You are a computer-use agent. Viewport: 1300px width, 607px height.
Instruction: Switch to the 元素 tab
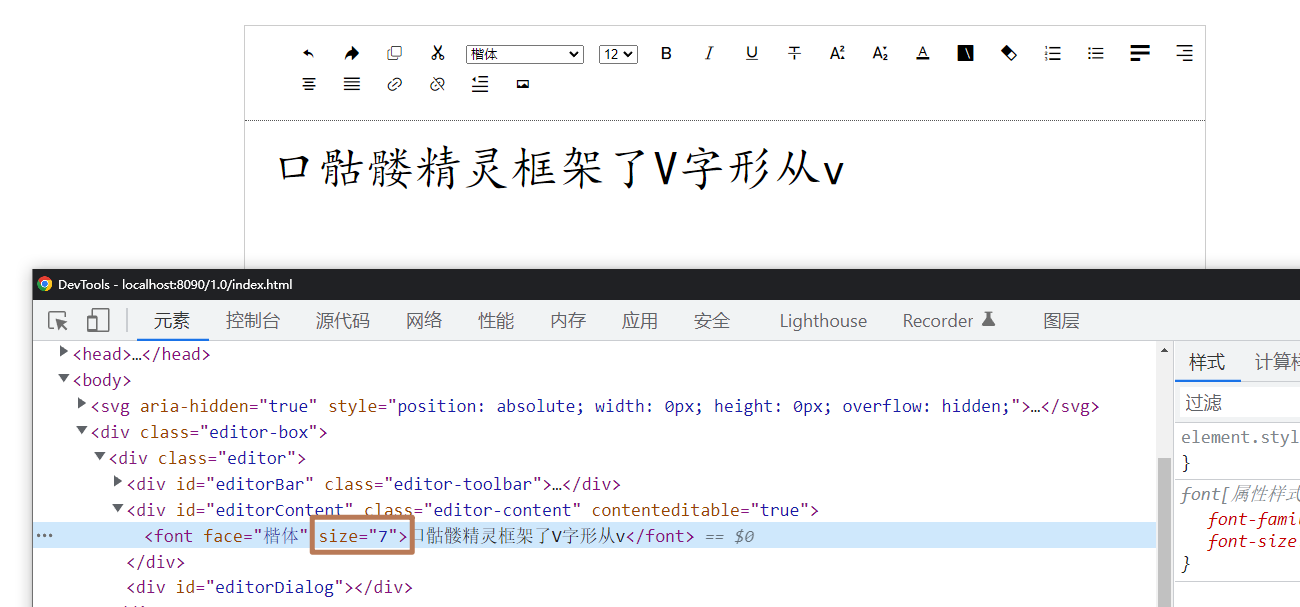[x=172, y=321]
